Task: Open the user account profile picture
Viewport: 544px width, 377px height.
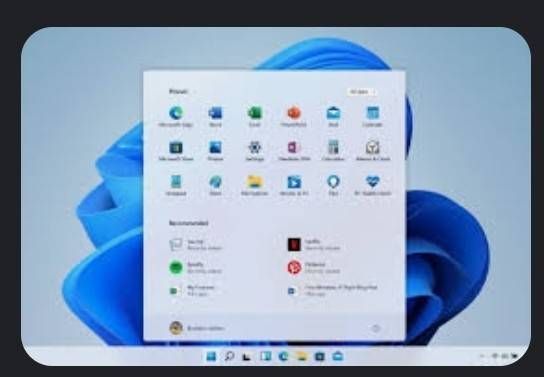Action: point(176,328)
